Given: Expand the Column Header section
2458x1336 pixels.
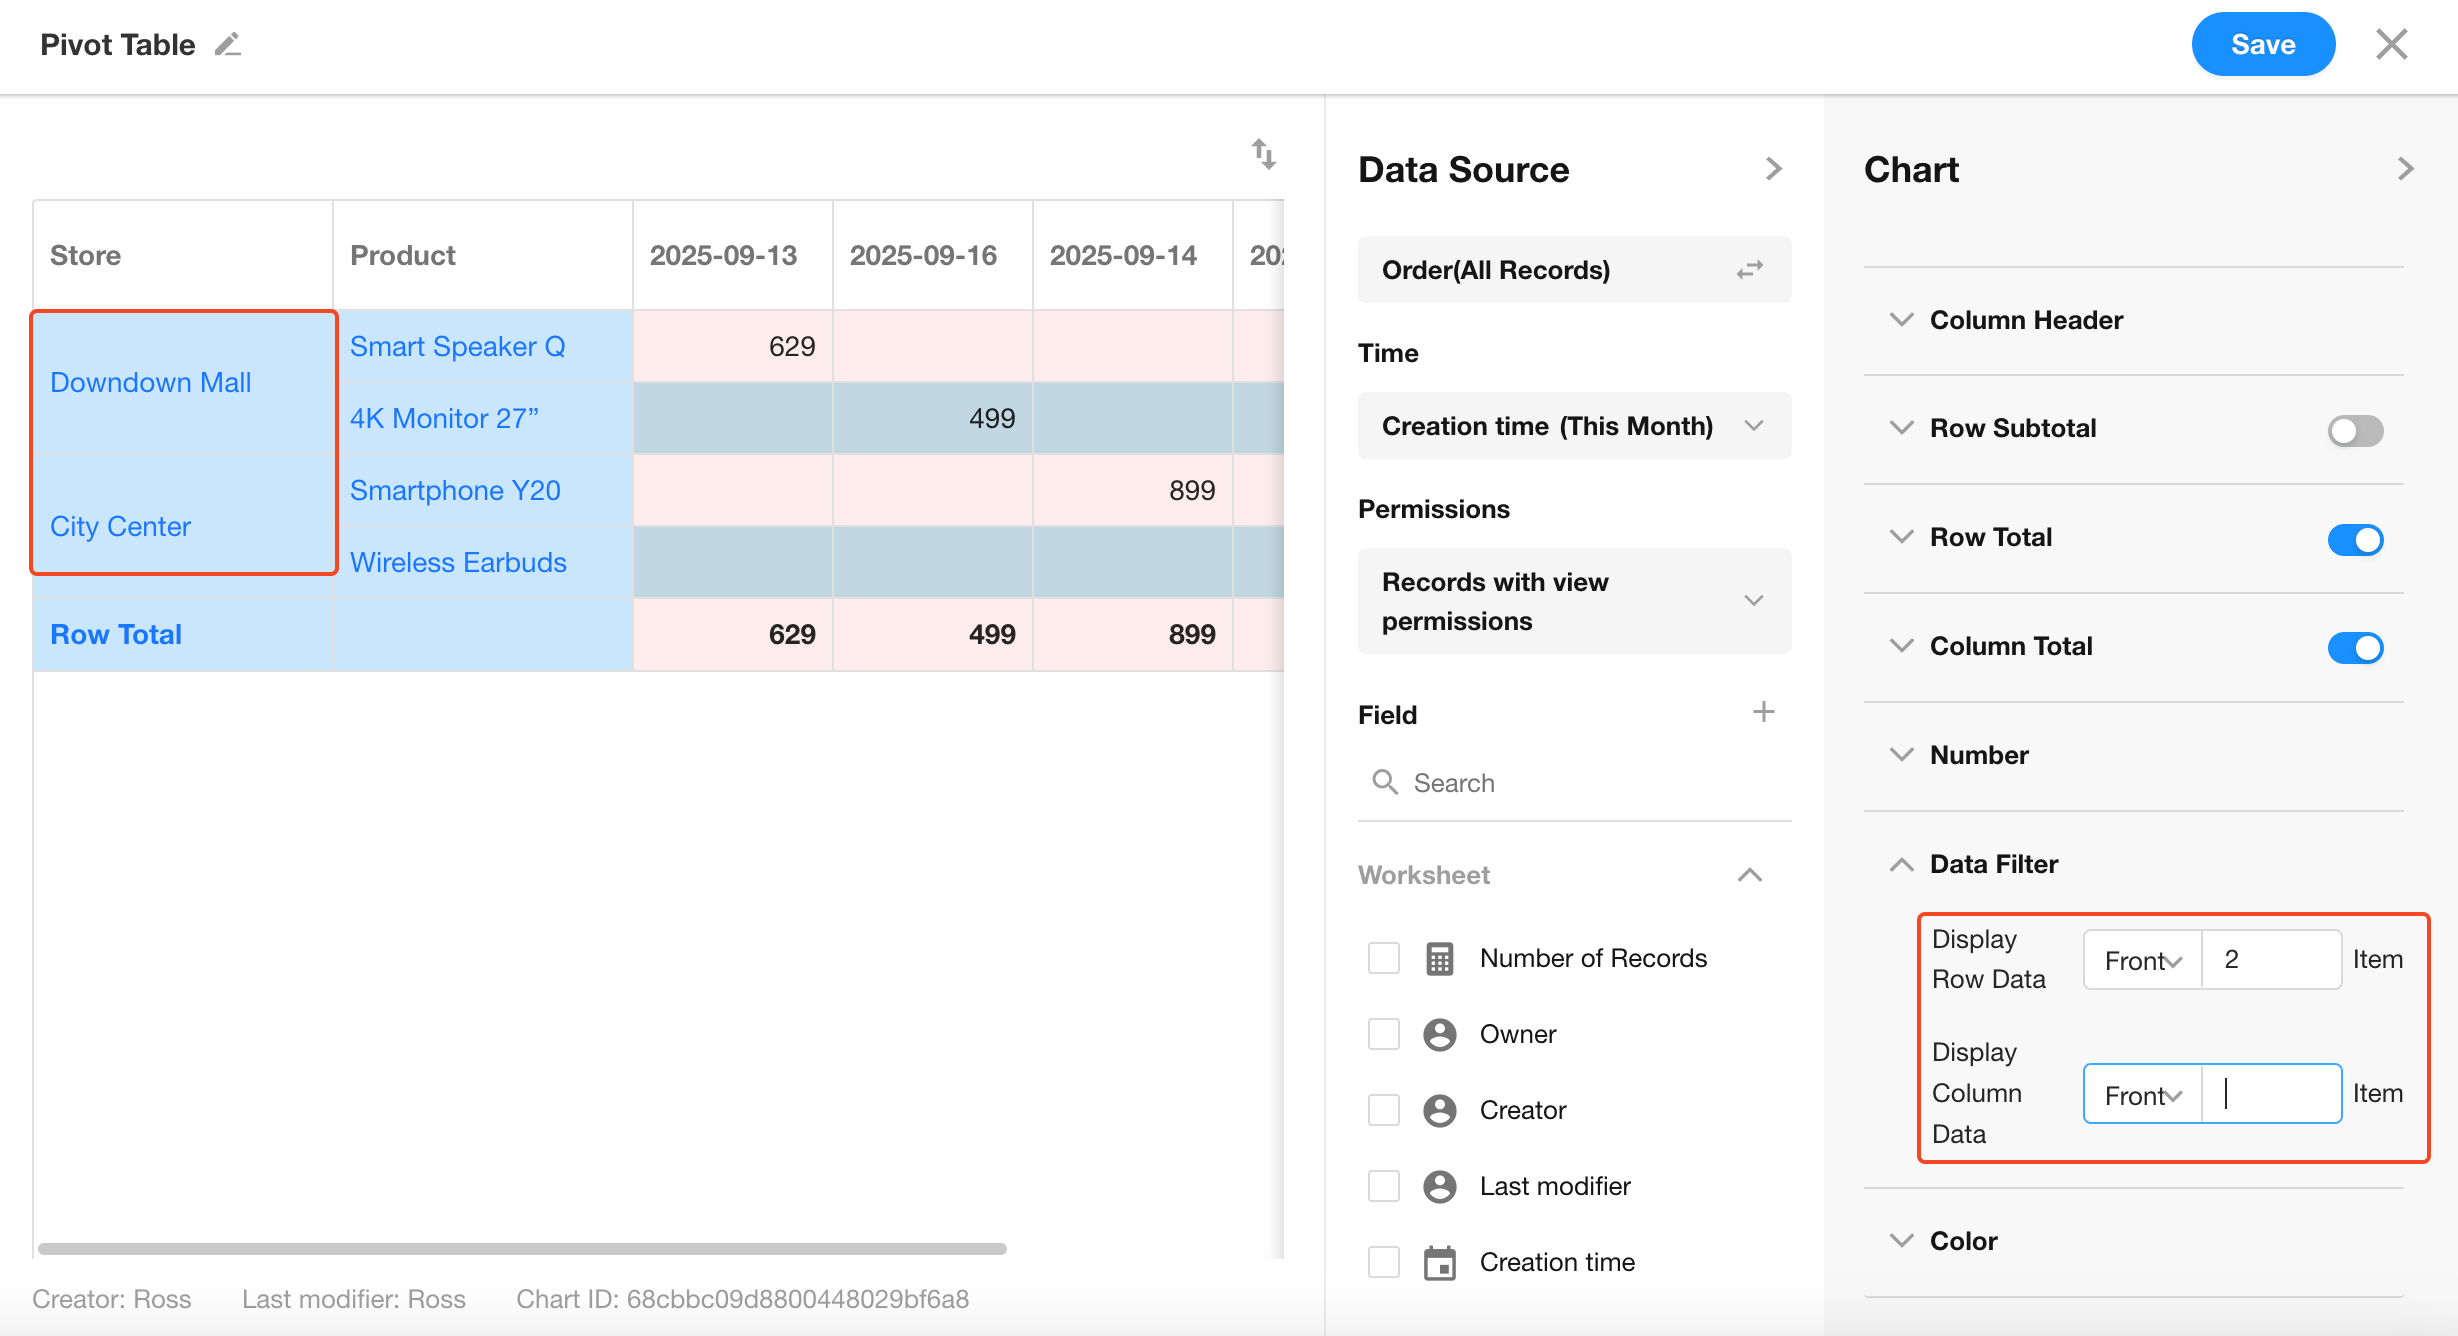Looking at the screenshot, I should point(2025,320).
